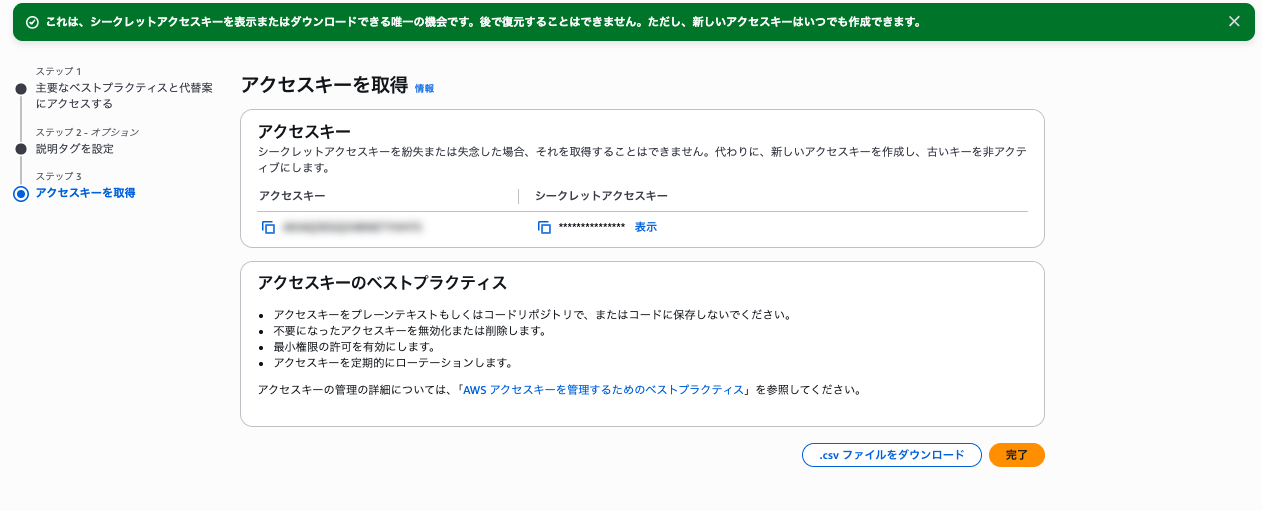Image resolution: width=1262 pixels, height=511 pixels.
Task: Copy the secret access key to the clipboard
Action: [x=544, y=227]
